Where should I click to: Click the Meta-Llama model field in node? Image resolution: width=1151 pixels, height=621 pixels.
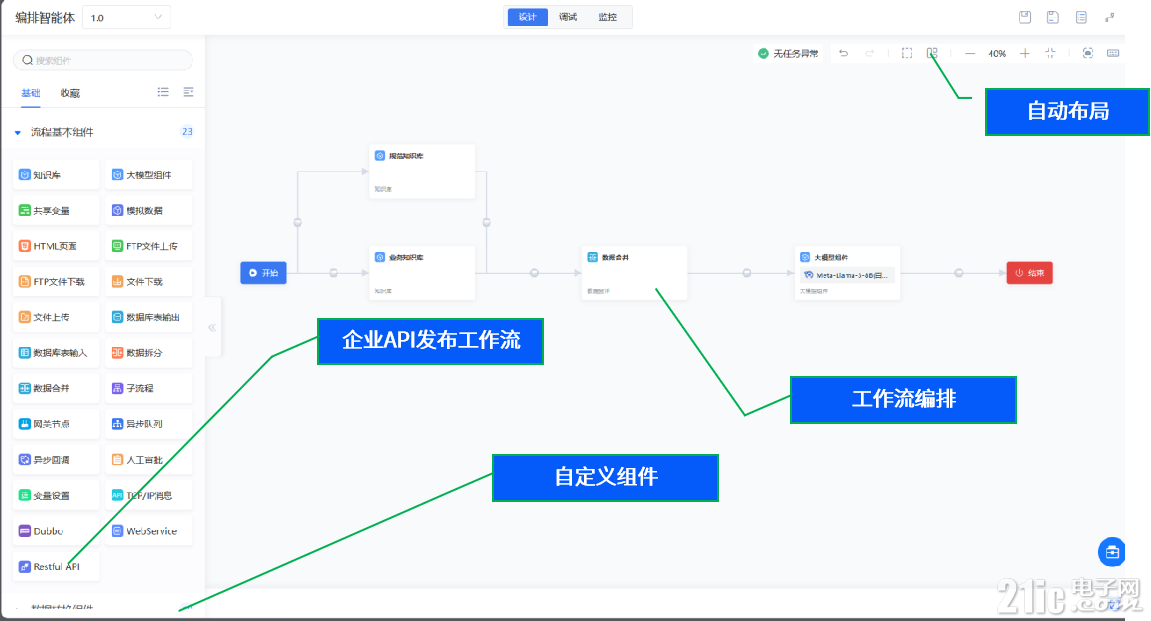[x=847, y=275]
